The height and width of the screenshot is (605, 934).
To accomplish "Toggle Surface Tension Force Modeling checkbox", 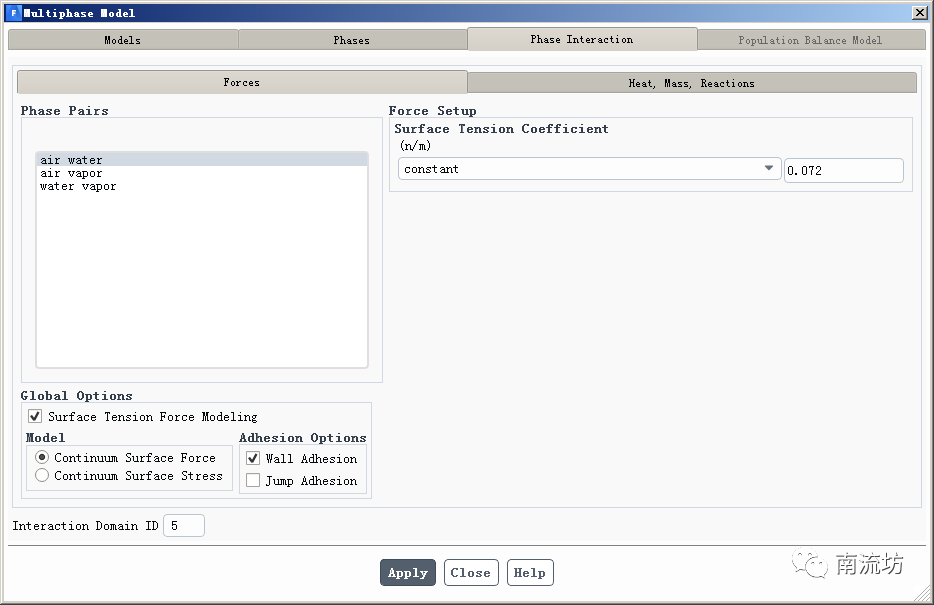I will pos(35,416).
